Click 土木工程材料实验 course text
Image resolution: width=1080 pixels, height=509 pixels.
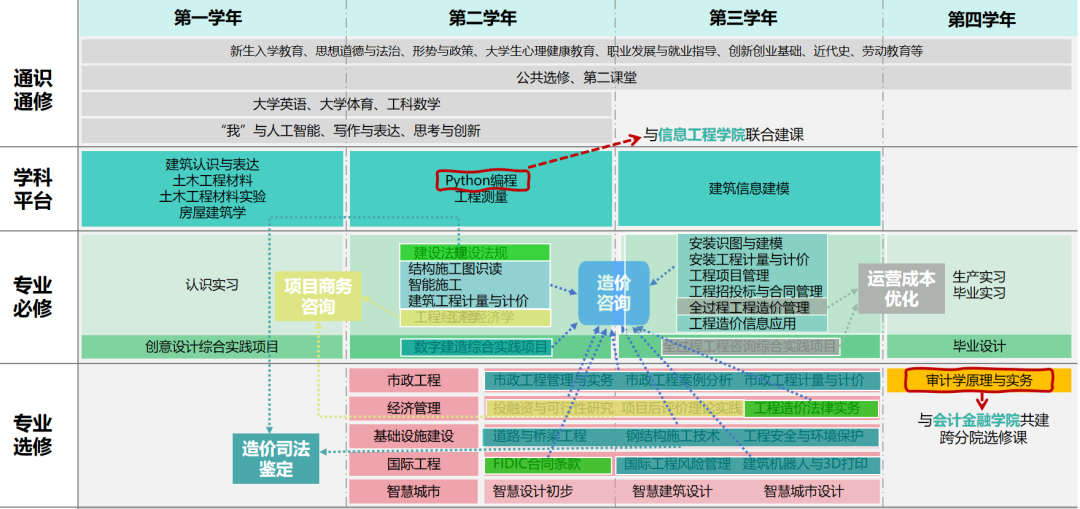coord(212,196)
